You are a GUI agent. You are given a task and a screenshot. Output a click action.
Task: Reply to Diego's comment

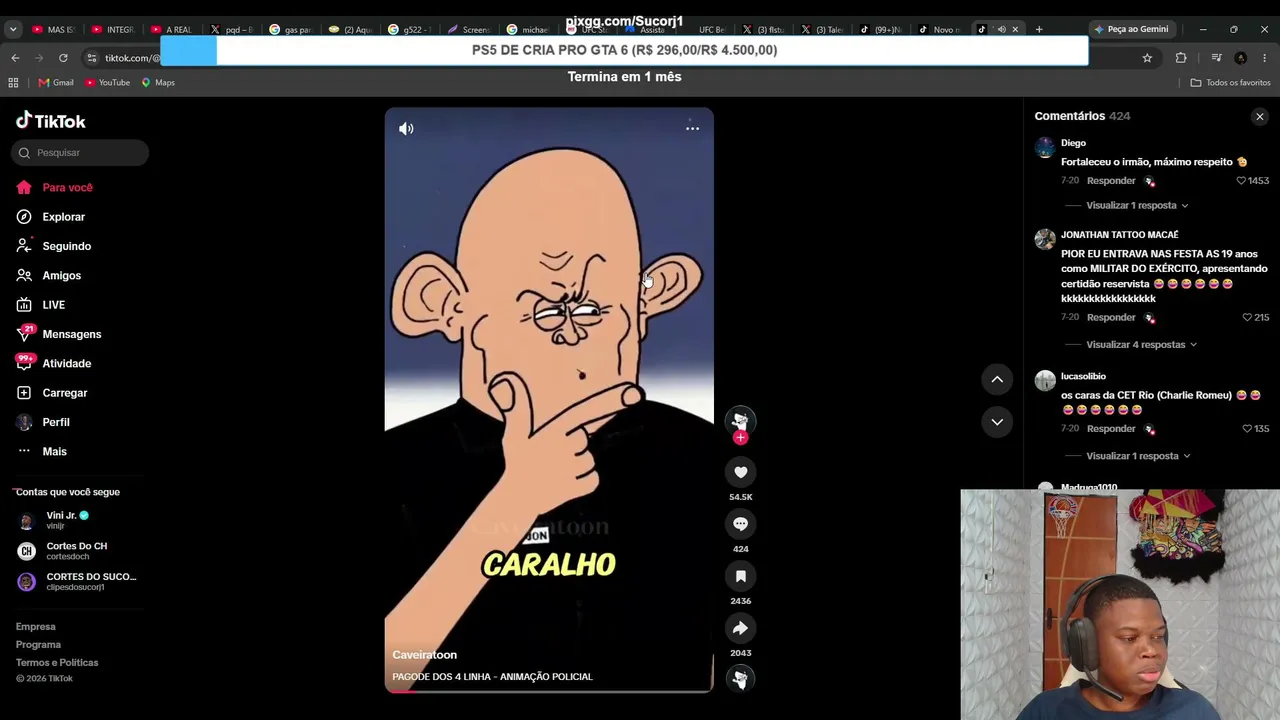[1111, 181]
